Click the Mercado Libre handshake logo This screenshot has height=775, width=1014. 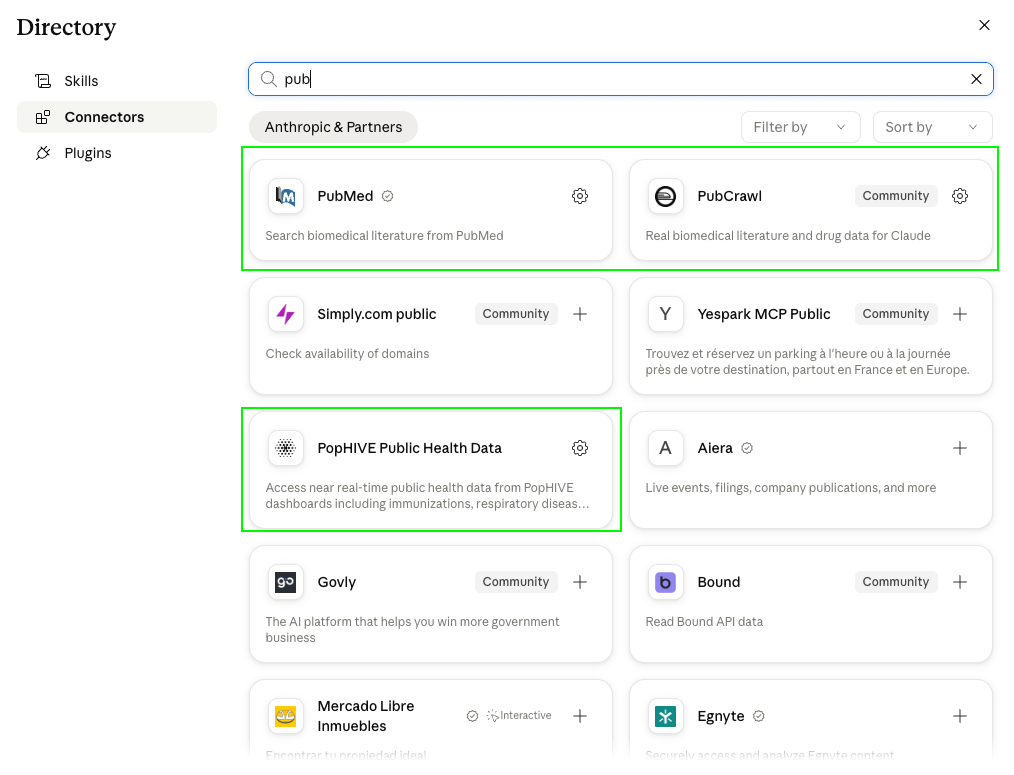[x=286, y=715]
